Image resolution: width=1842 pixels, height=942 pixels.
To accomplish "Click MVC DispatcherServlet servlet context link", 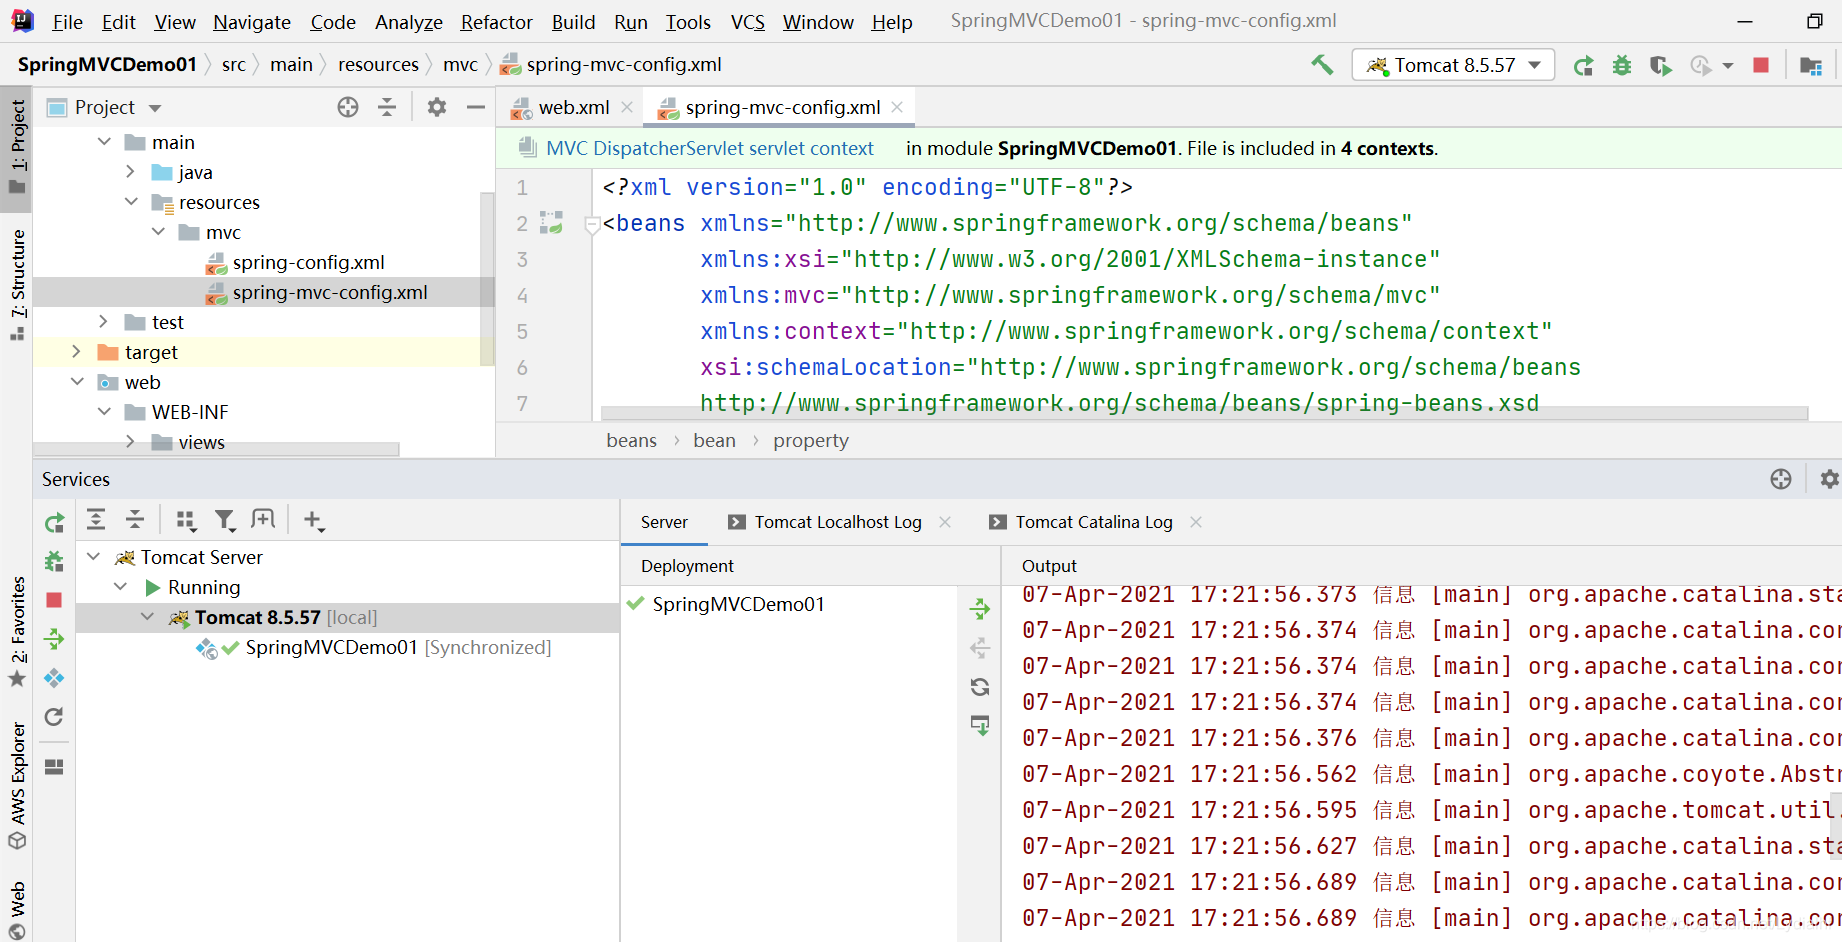I will tap(710, 148).
